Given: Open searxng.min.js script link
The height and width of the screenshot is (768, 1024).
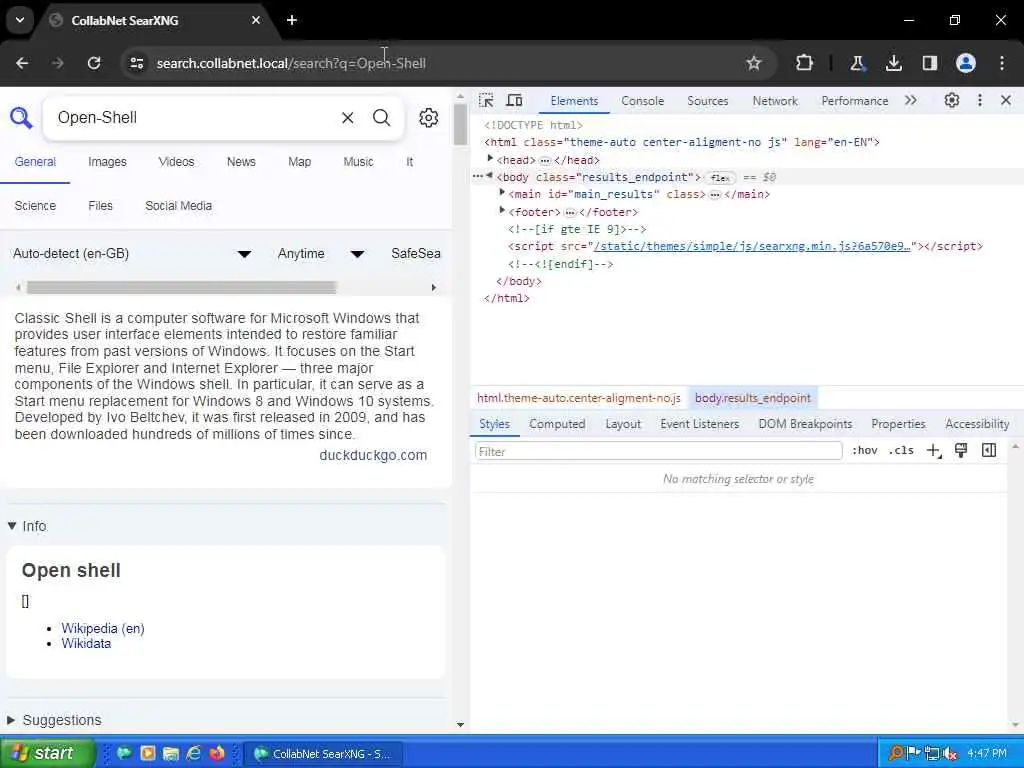Looking at the screenshot, I should pos(752,246).
